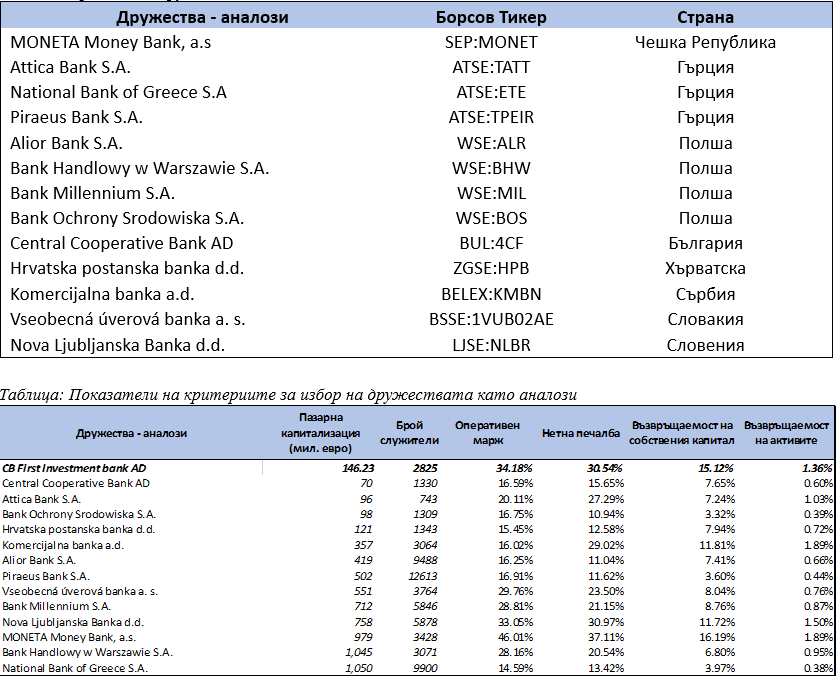
Task: Click the 'BELEX:KMBN' ticker cell
Action: [x=490, y=295]
